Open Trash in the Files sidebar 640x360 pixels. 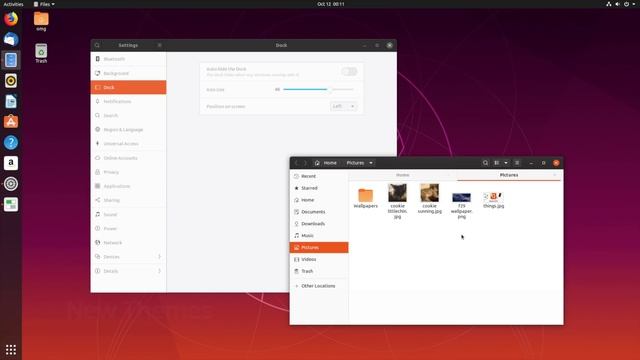click(319, 271)
